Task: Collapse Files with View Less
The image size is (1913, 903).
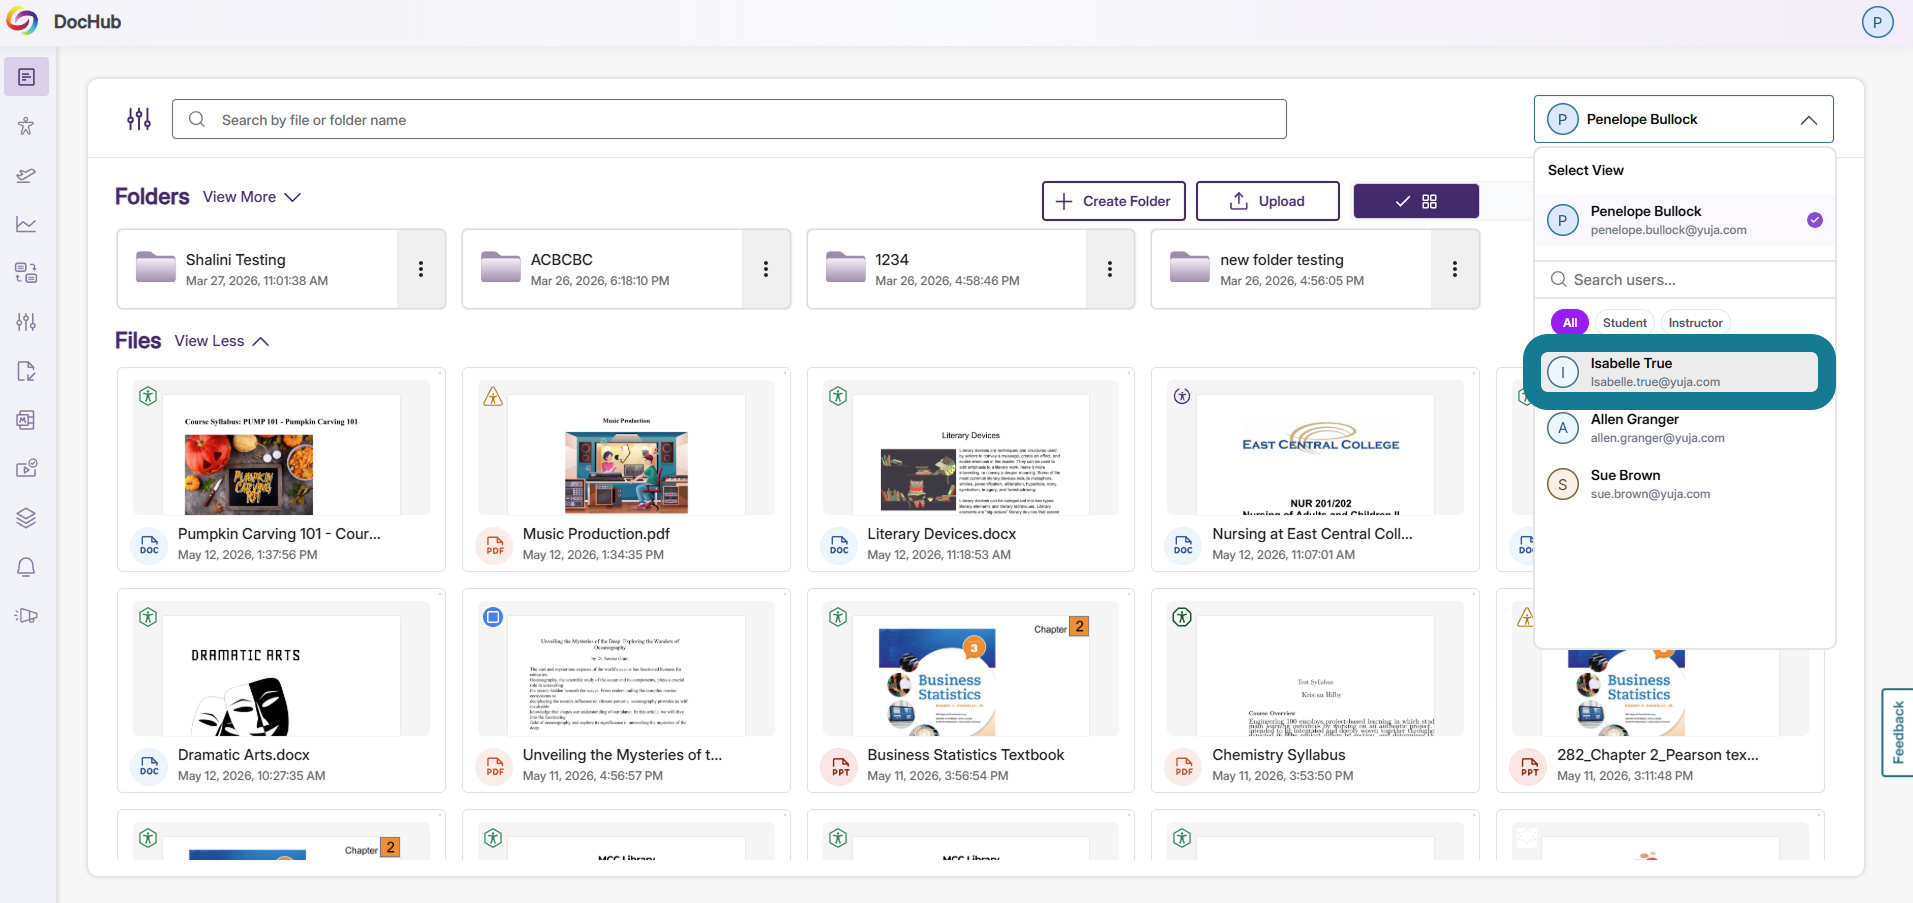Action: 222,341
